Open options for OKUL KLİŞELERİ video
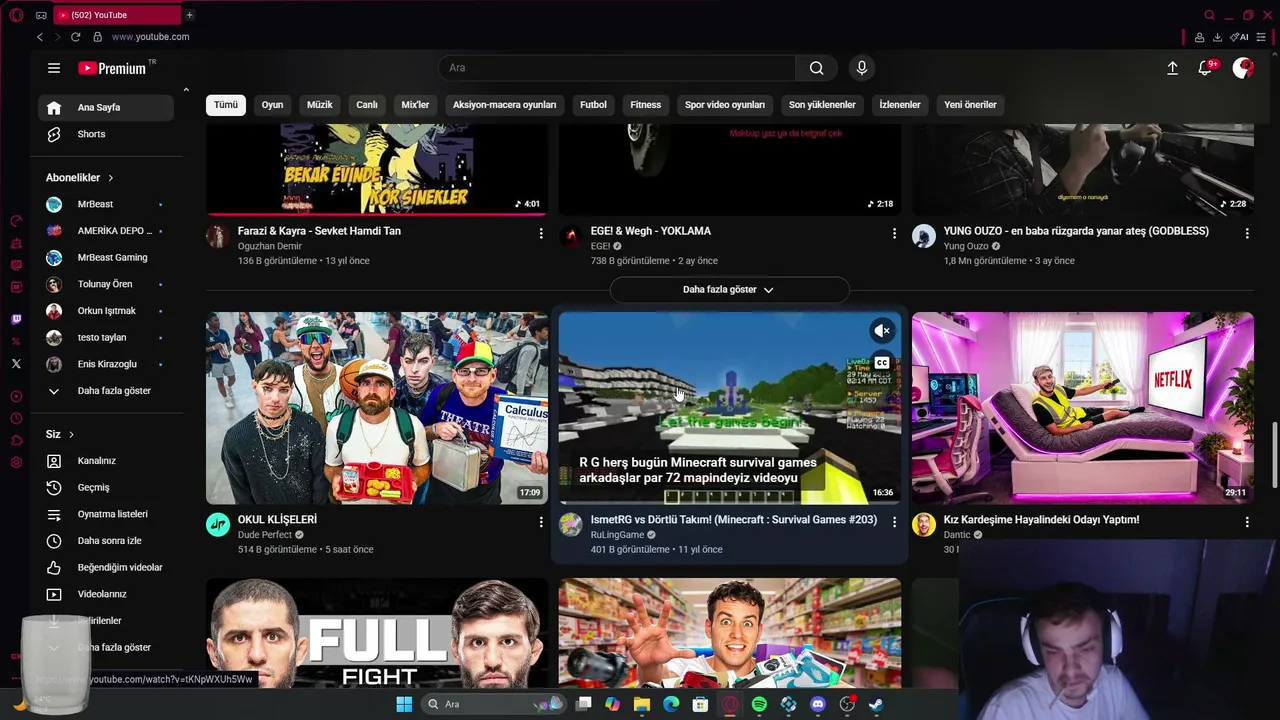 tap(541, 522)
